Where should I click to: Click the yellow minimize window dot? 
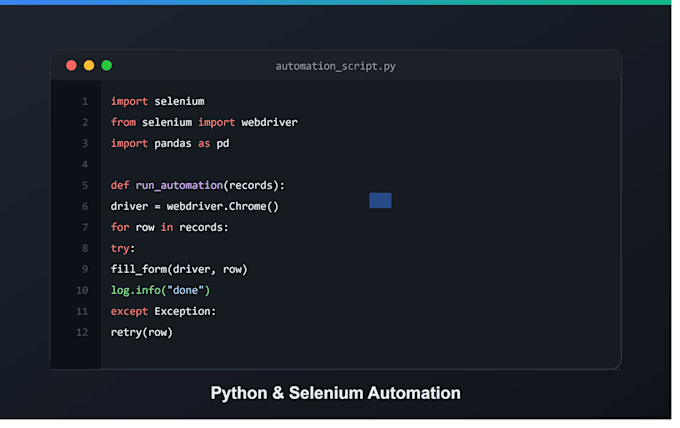[89, 65]
